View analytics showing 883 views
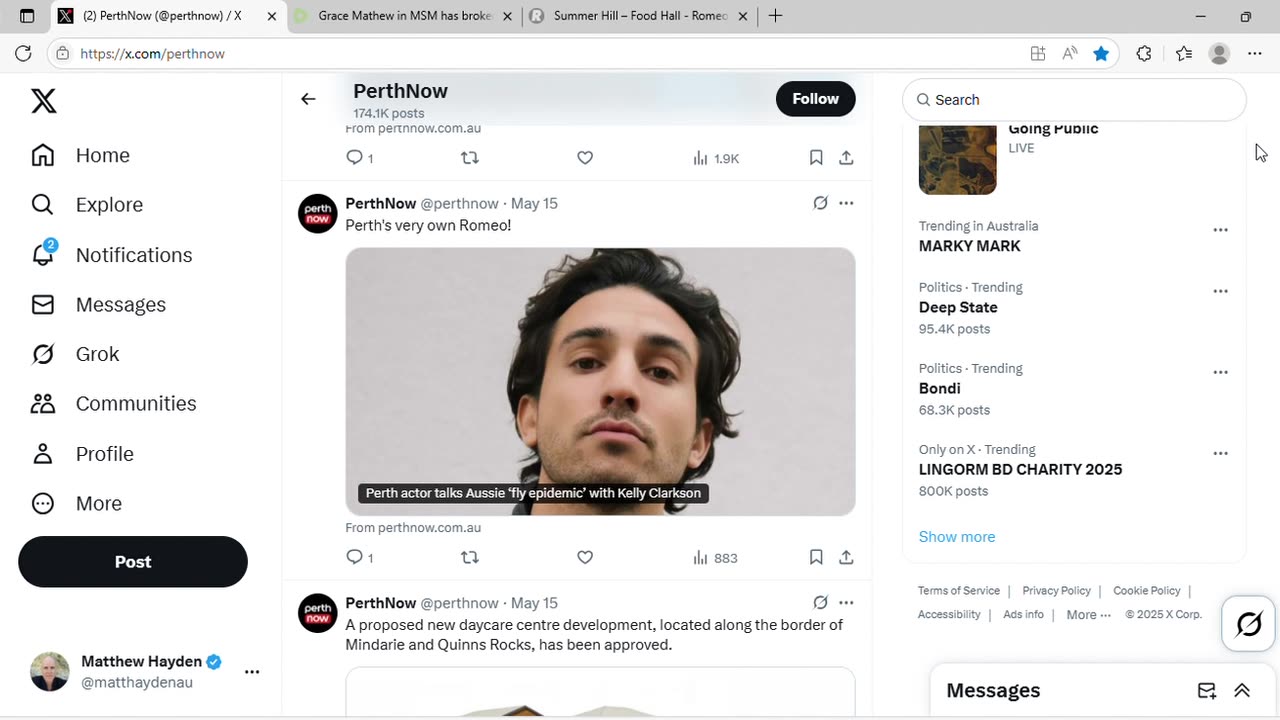 click(715, 558)
